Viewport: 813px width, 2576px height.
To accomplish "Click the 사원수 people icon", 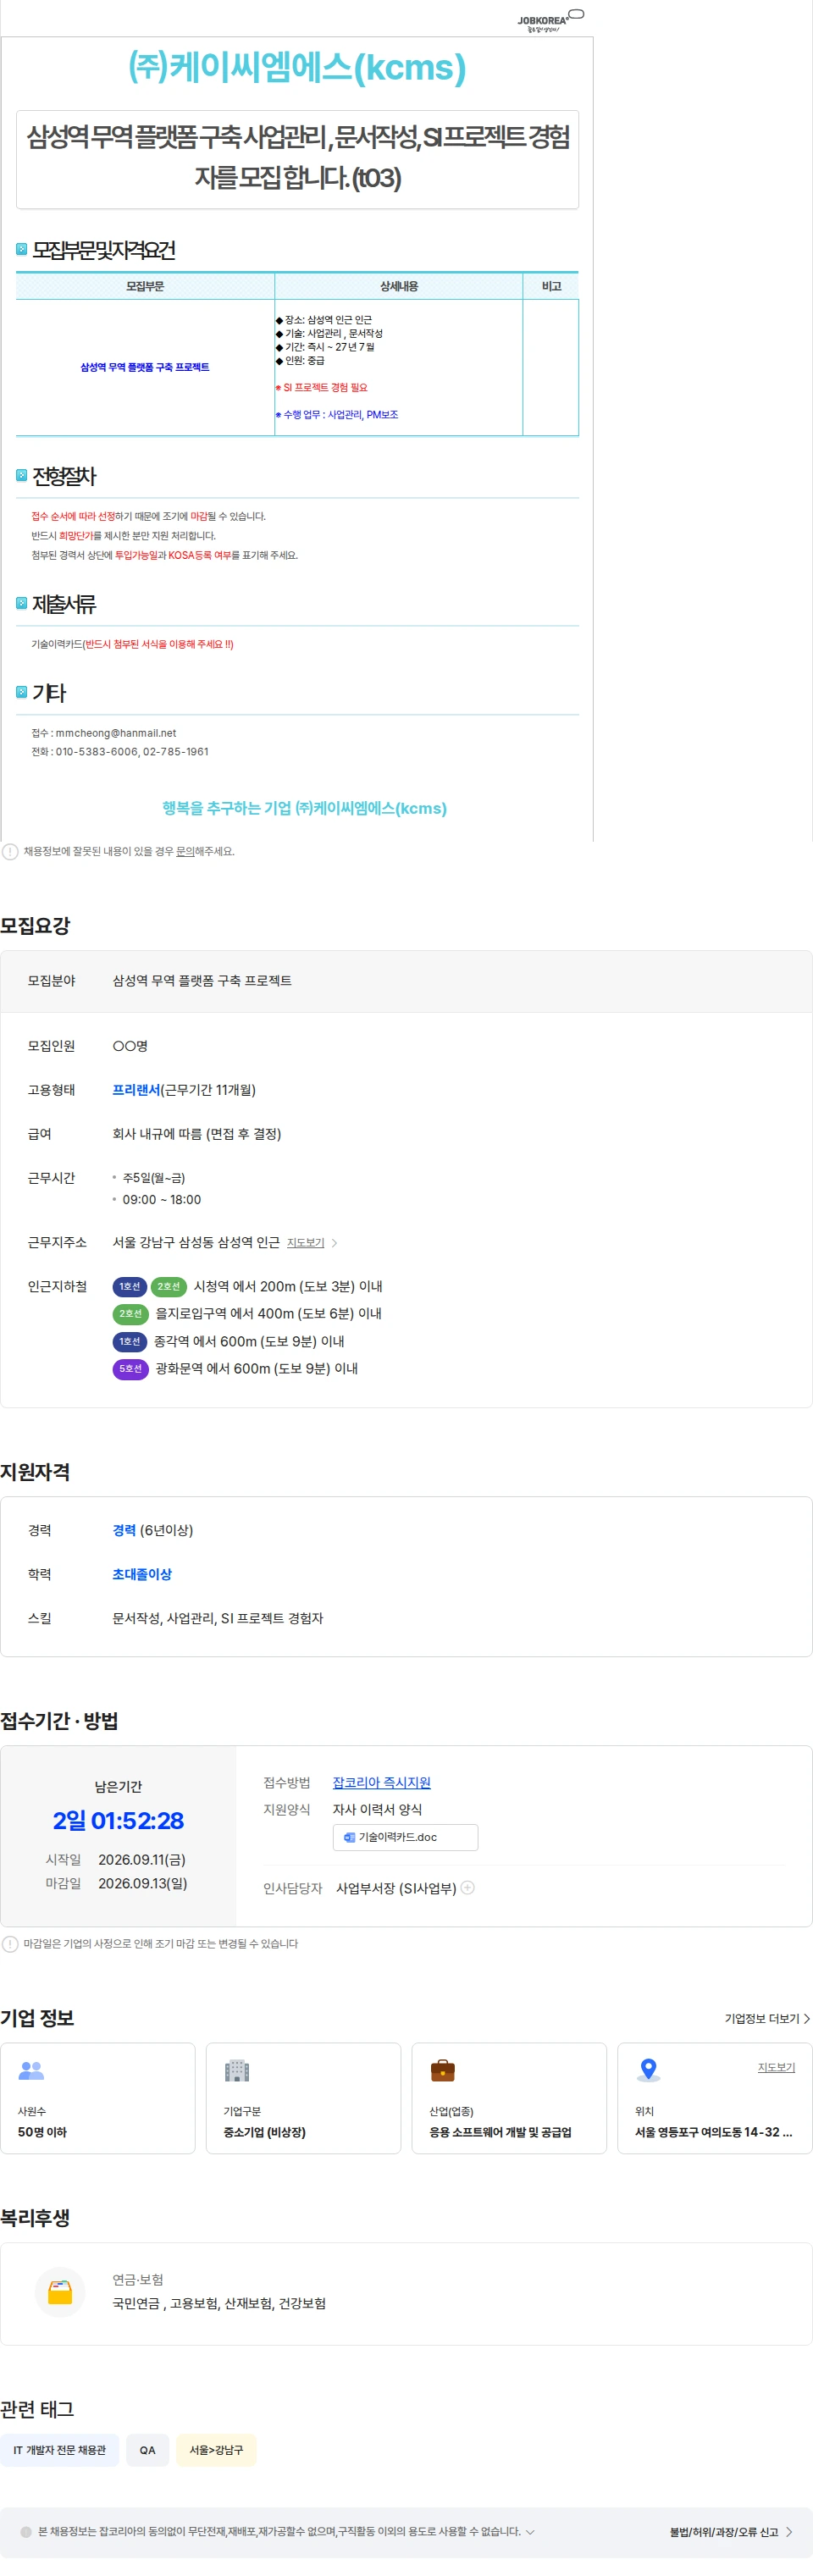I will pyautogui.click(x=32, y=2070).
